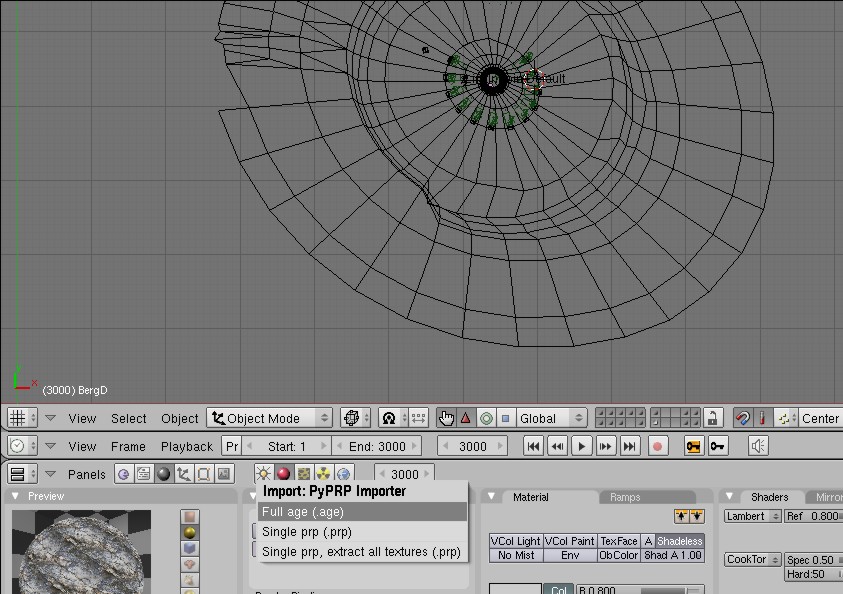Open the Frame menu in Timeline
This screenshot has width=843, height=594.
coord(128,446)
